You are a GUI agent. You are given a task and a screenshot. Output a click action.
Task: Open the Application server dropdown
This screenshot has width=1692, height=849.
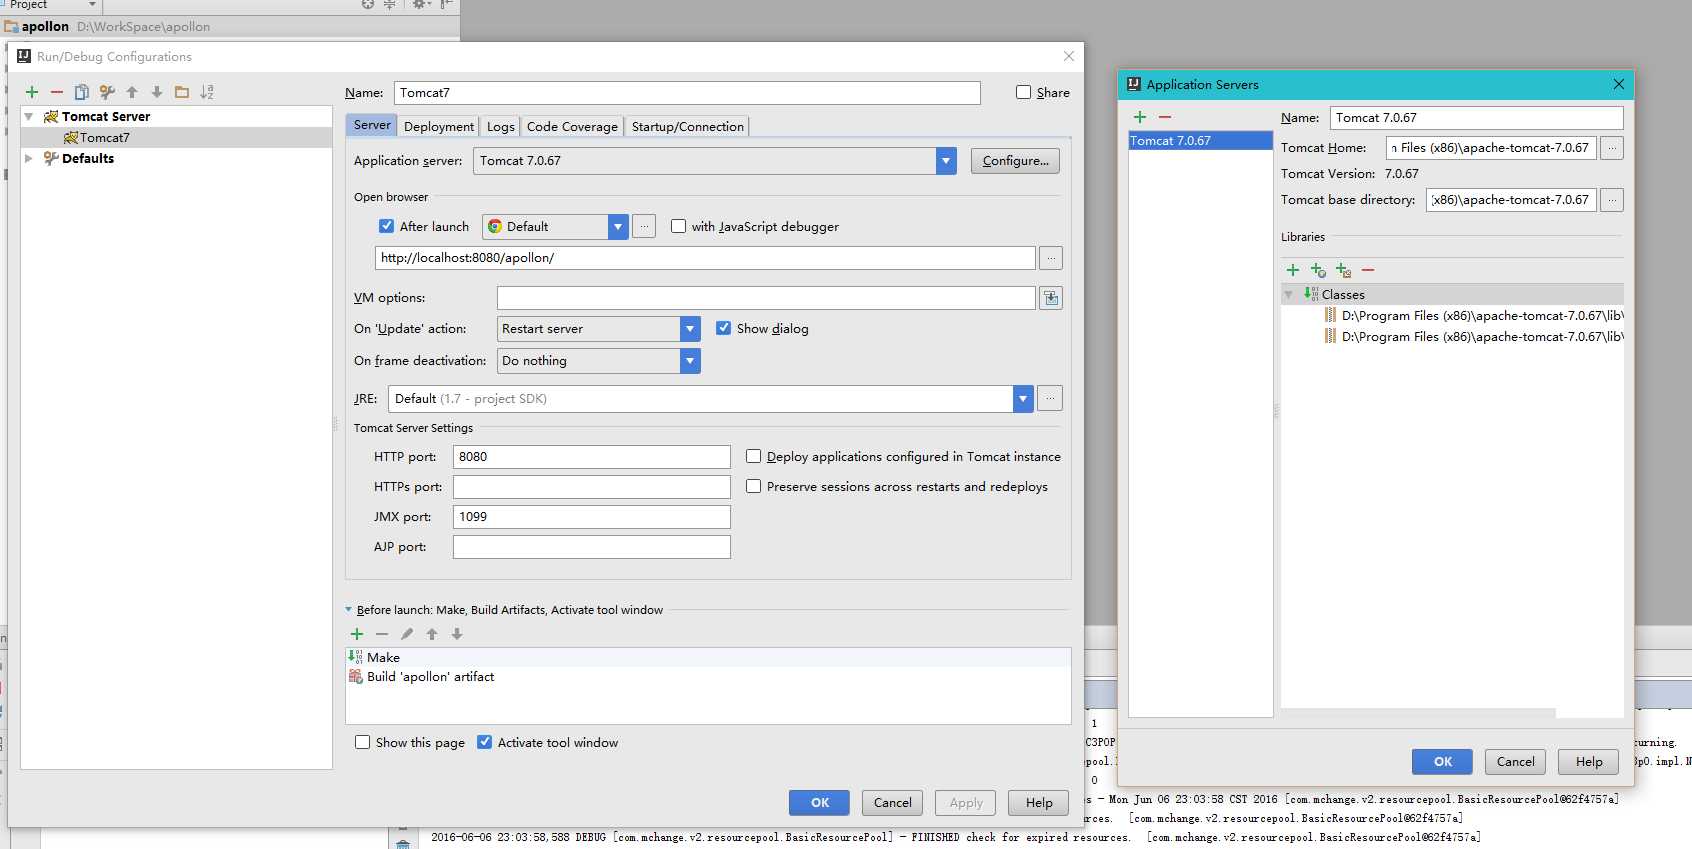tap(946, 161)
